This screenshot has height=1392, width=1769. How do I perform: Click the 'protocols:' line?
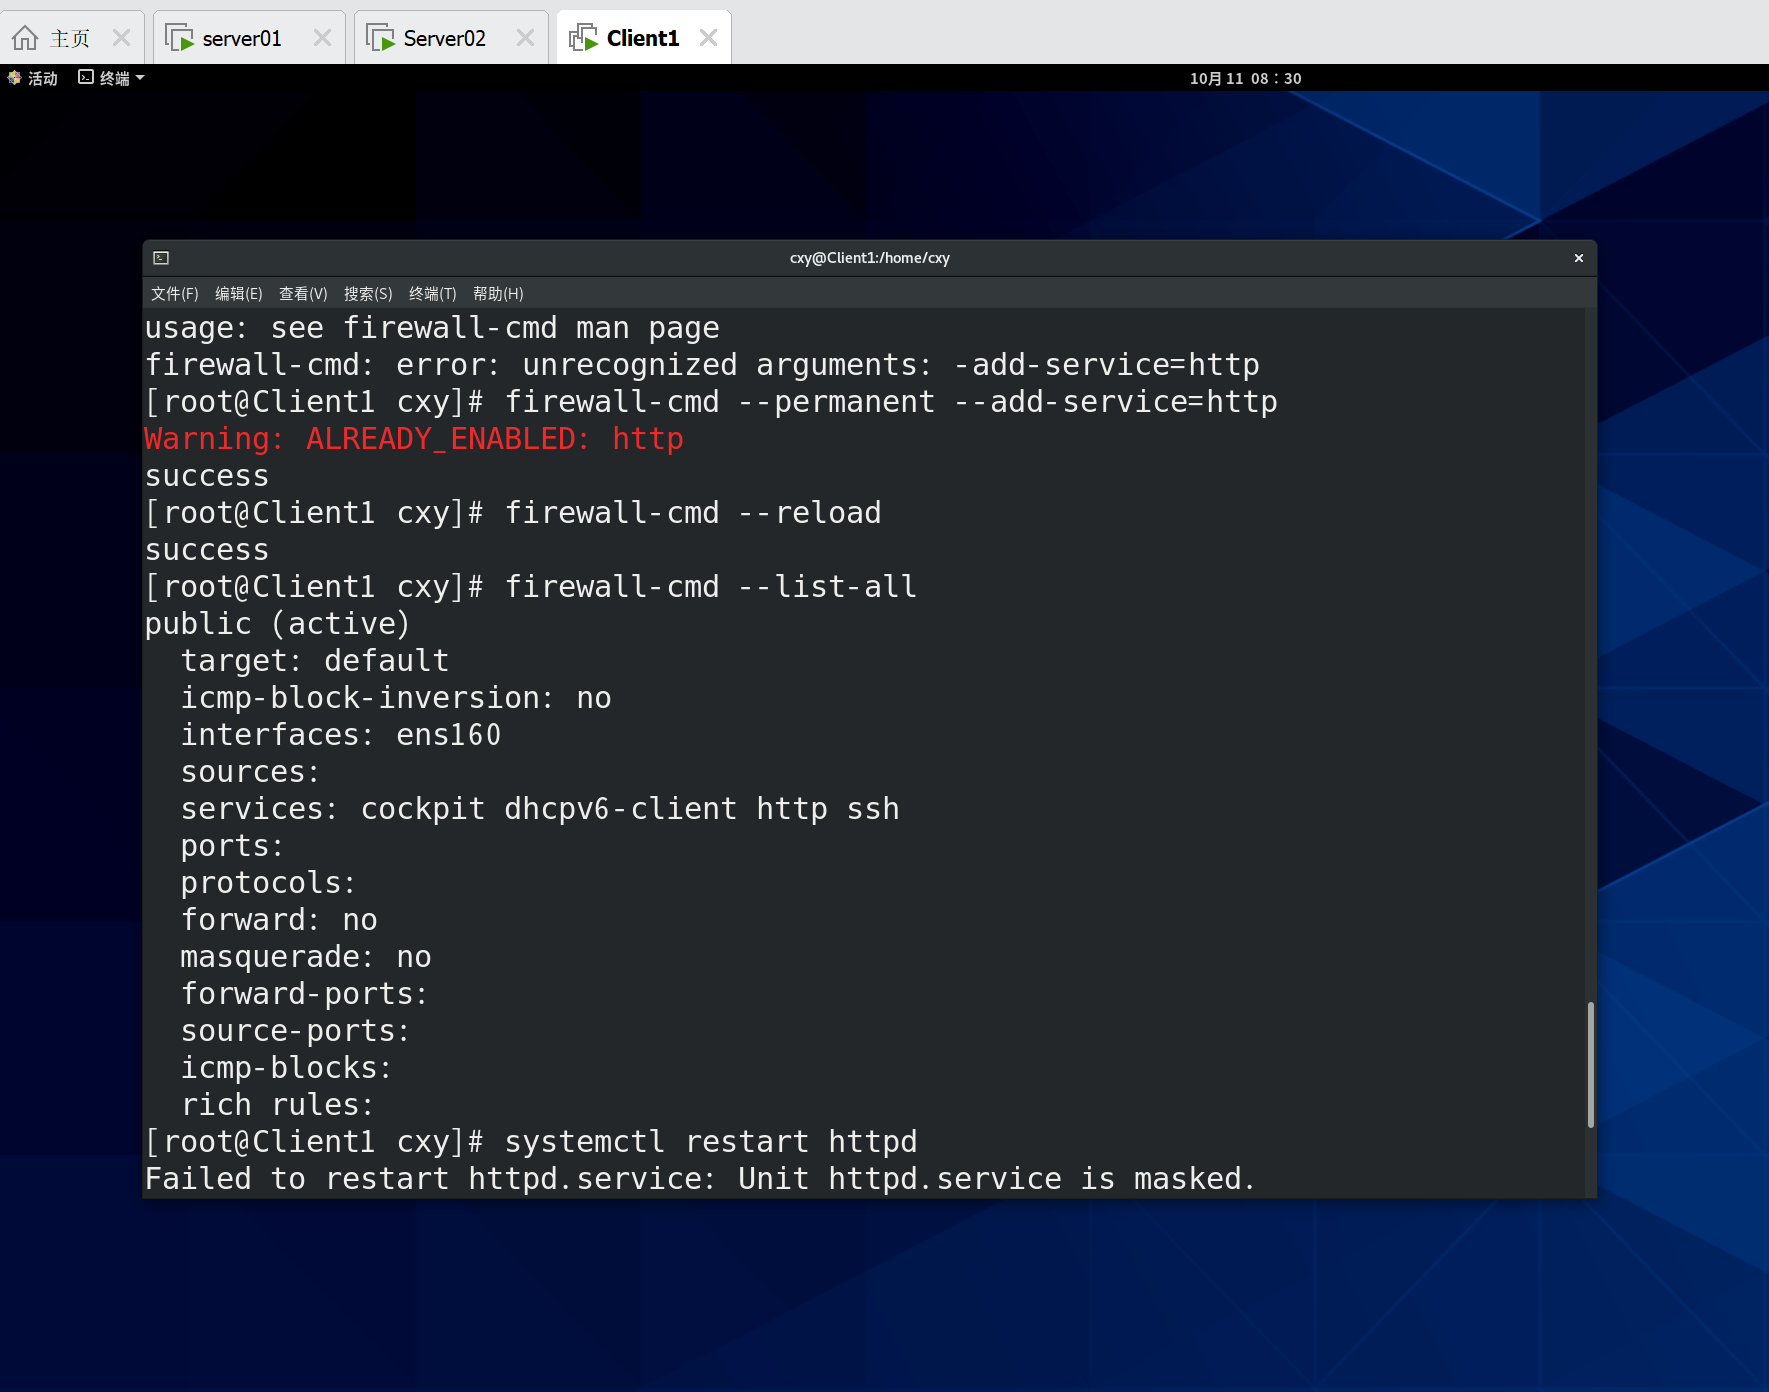(269, 883)
